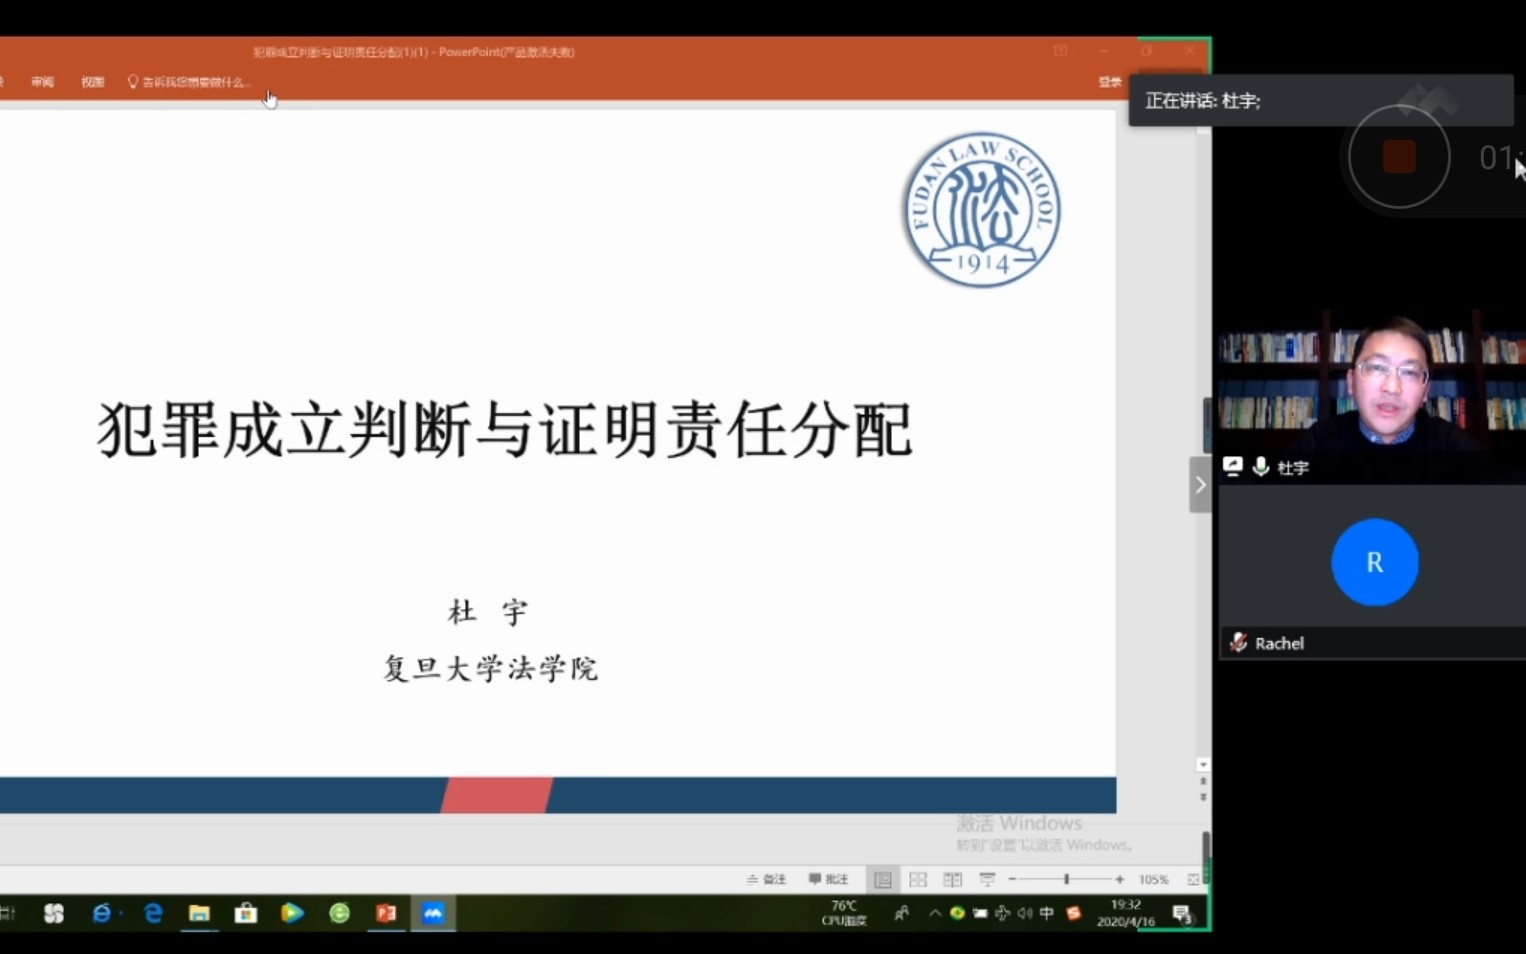Open the People icon in system tray
This screenshot has width=1526, height=954.
click(902, 913)
